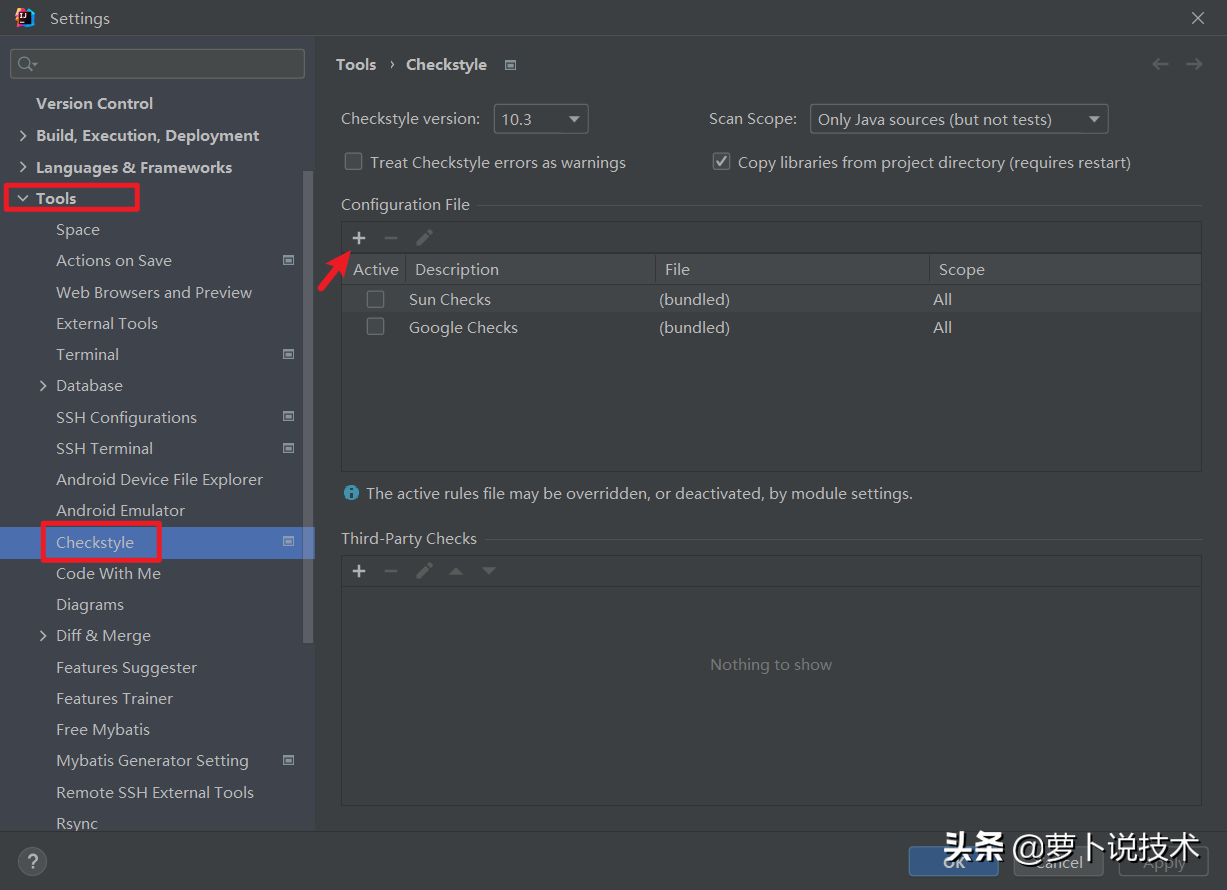Select the Sun Checks table row description
1227x890 pixels.
coord(450,299)
